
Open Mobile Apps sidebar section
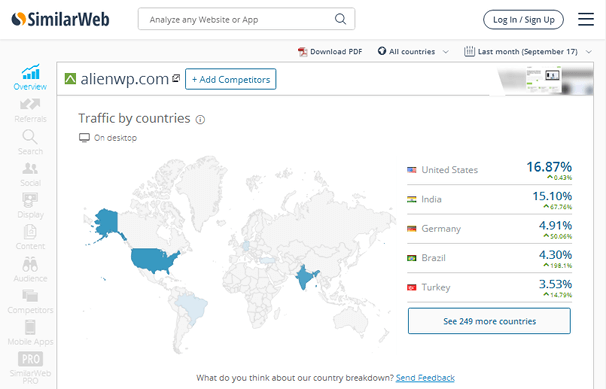click(x=30, y=333)
